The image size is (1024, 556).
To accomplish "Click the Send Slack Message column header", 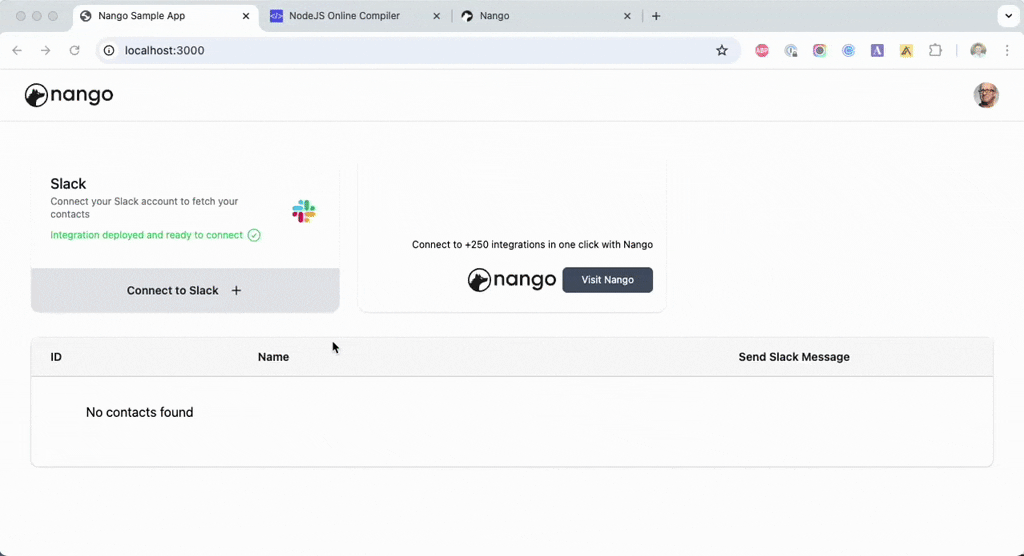I will (793, 357).
